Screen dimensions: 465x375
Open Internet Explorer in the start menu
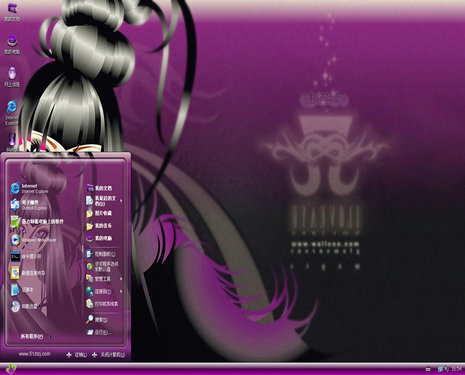pos(29,189)
